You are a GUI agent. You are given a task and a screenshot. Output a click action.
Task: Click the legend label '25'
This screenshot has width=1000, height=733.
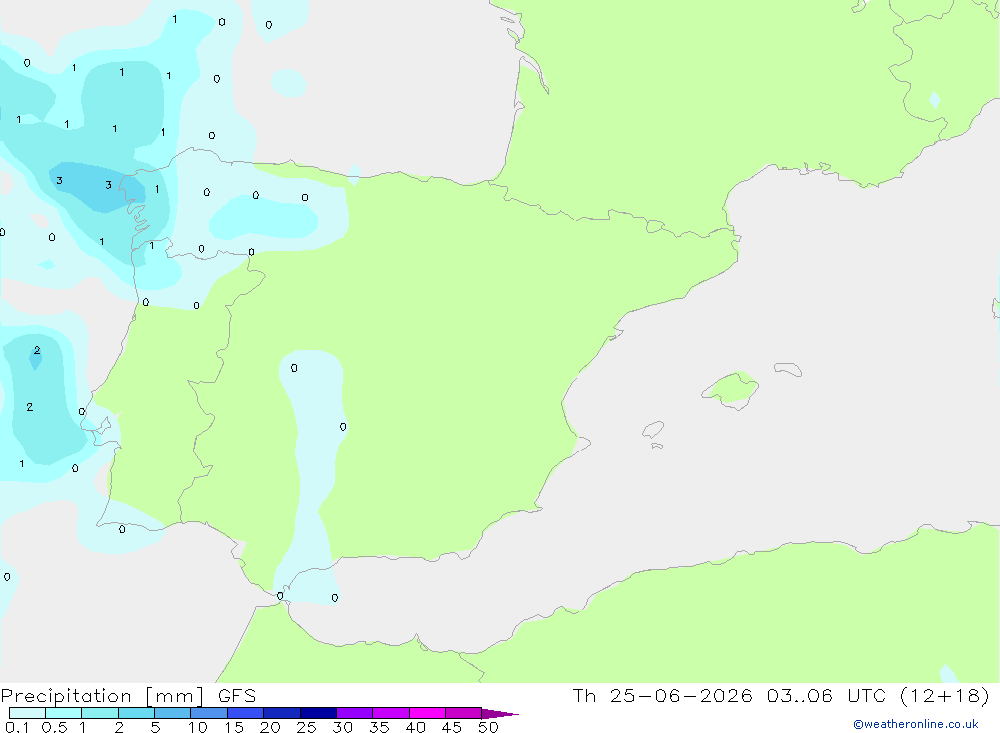point(307,727)
